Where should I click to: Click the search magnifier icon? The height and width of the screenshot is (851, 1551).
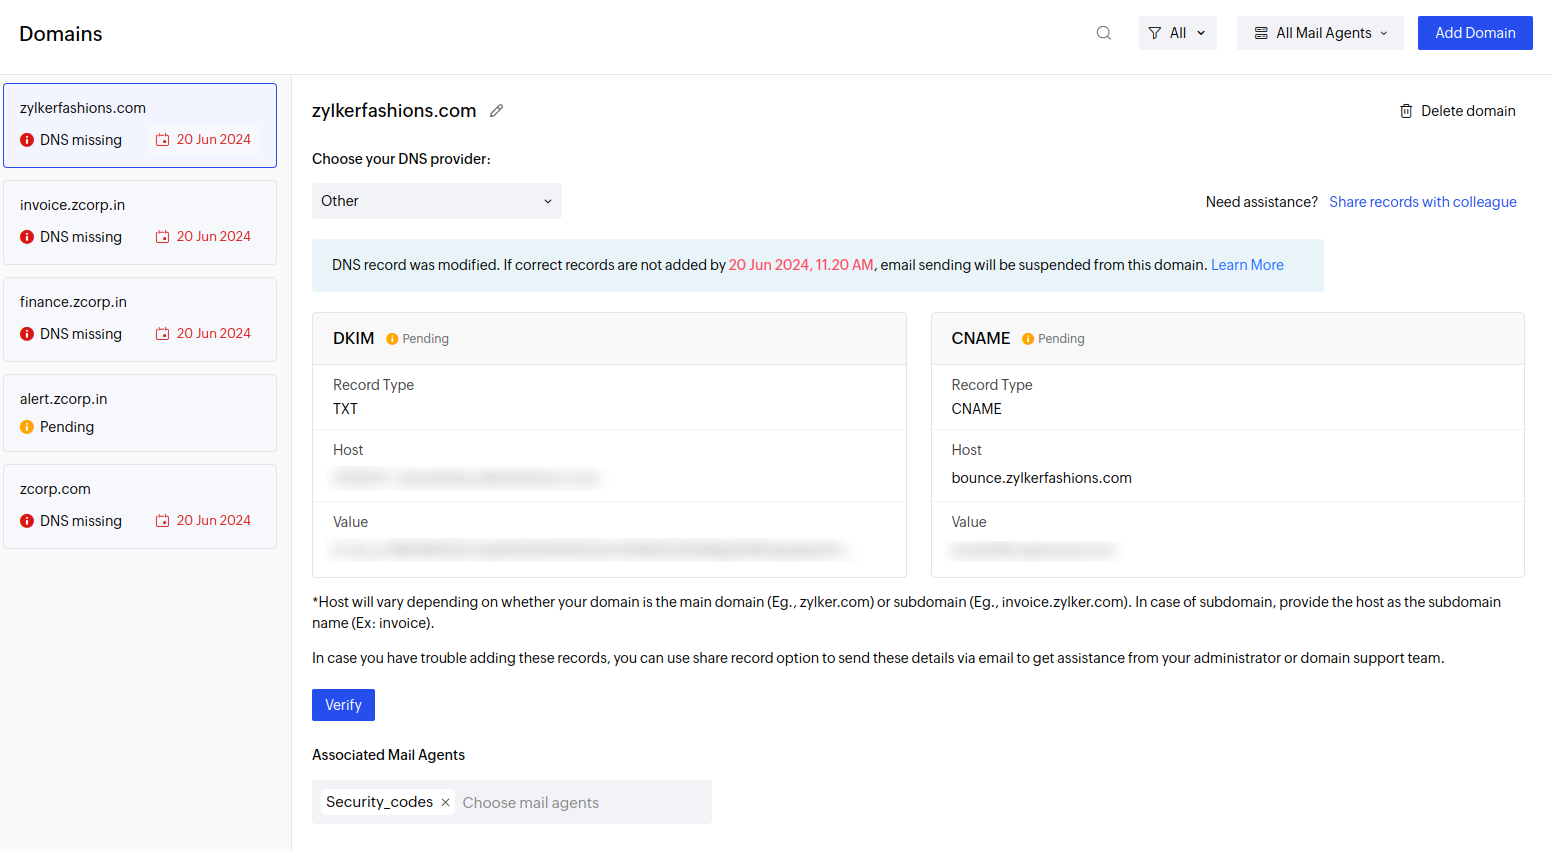click(1103, 33)
